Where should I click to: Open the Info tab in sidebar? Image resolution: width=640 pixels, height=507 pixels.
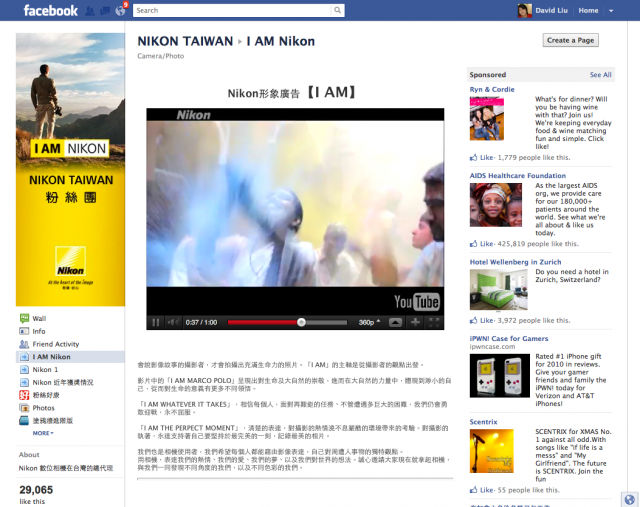tap(39, 331)
